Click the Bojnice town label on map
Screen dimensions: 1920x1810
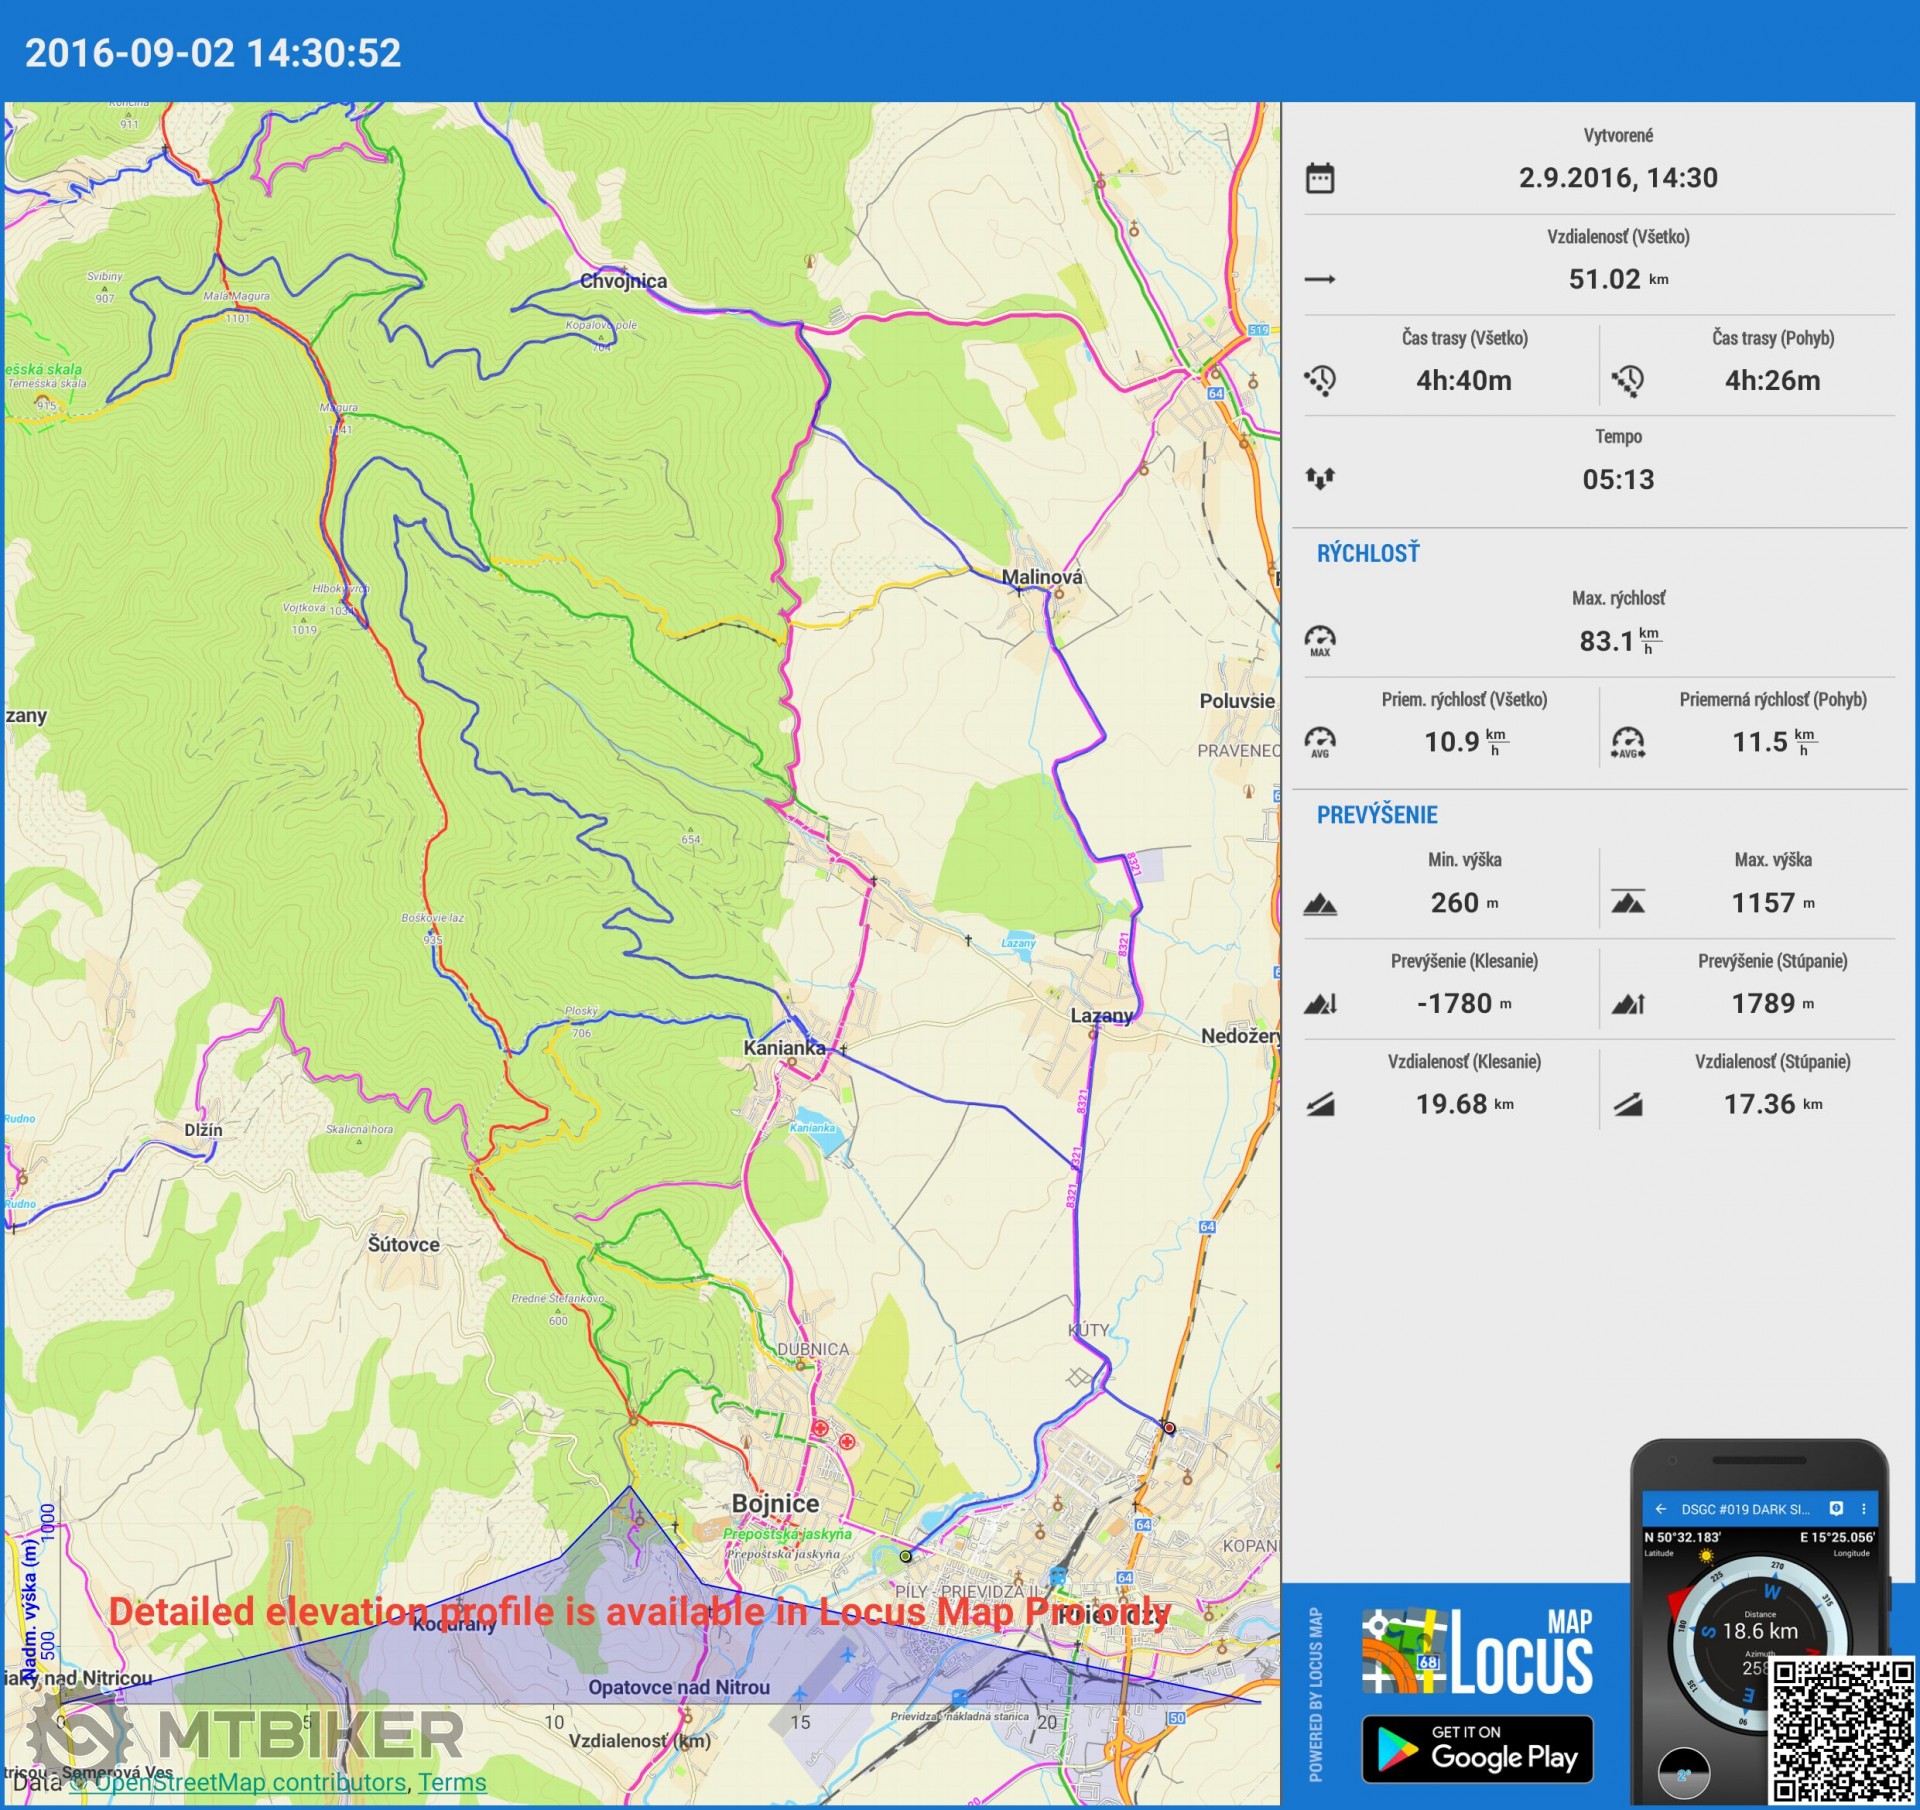[x=775, y=1504]
